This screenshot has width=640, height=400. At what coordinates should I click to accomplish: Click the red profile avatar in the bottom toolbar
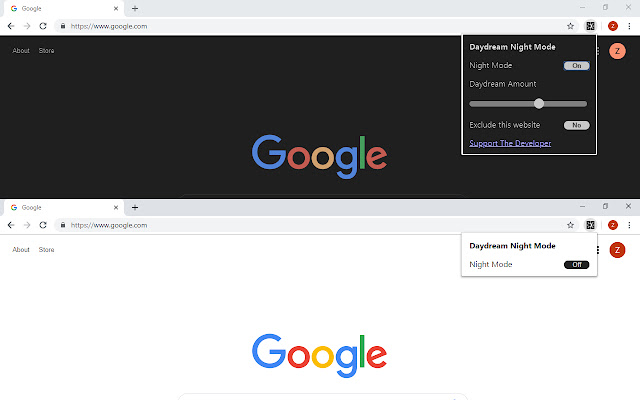coord(613,225)
